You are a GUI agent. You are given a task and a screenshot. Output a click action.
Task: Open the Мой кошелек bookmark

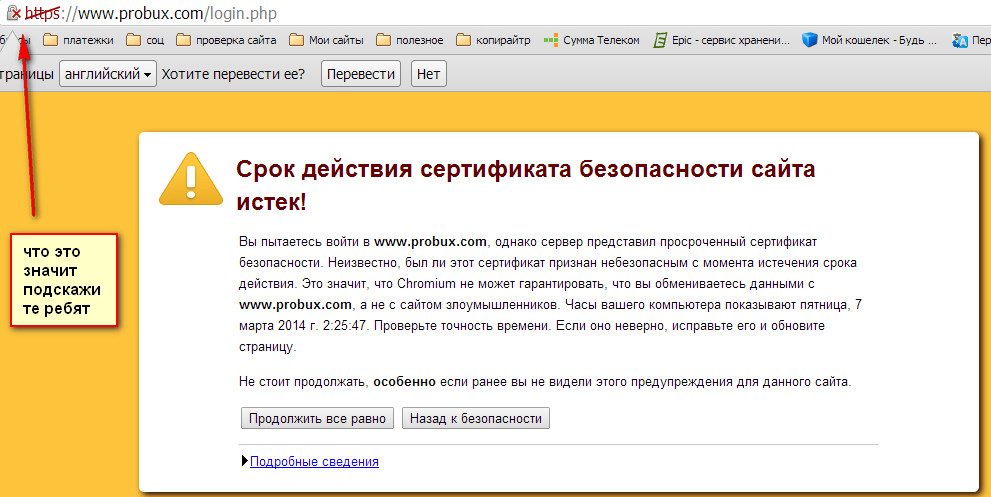(x=870, y=41)
